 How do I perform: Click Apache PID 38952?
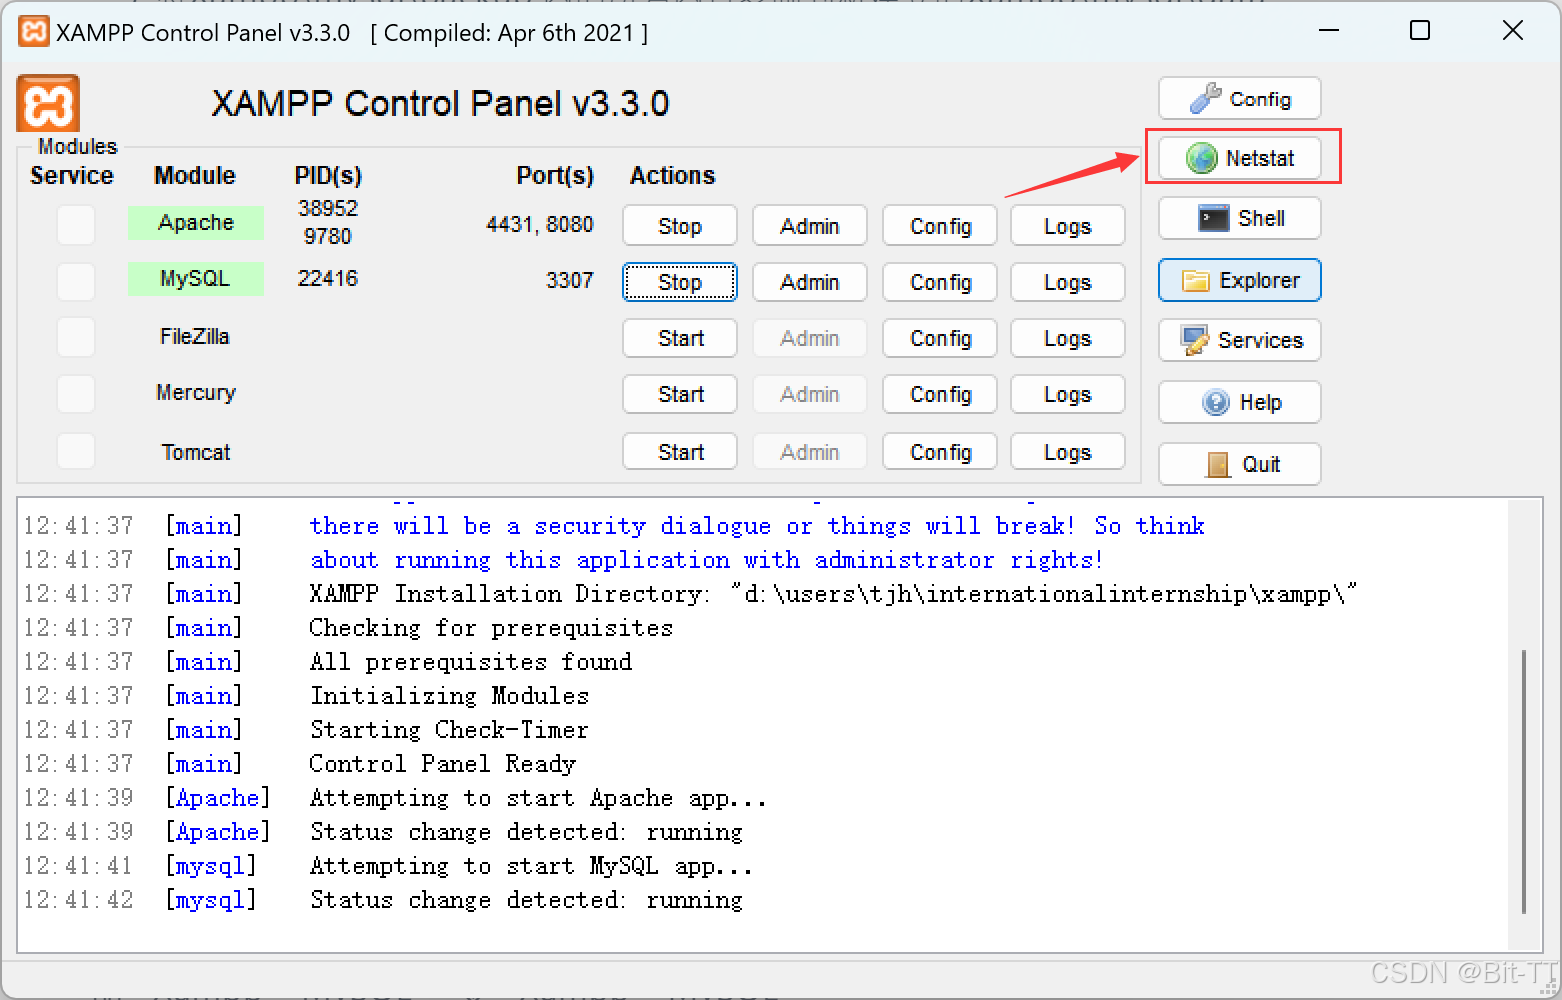(328, 208)
